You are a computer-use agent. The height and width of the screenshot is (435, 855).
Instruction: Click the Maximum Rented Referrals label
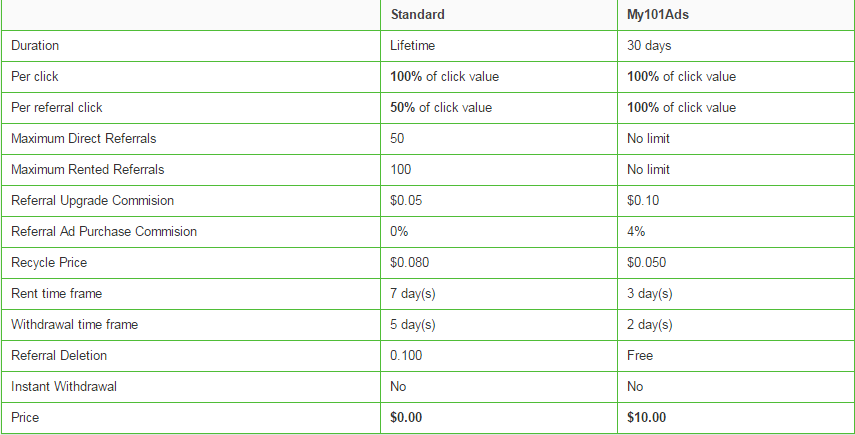pos(87,170)
